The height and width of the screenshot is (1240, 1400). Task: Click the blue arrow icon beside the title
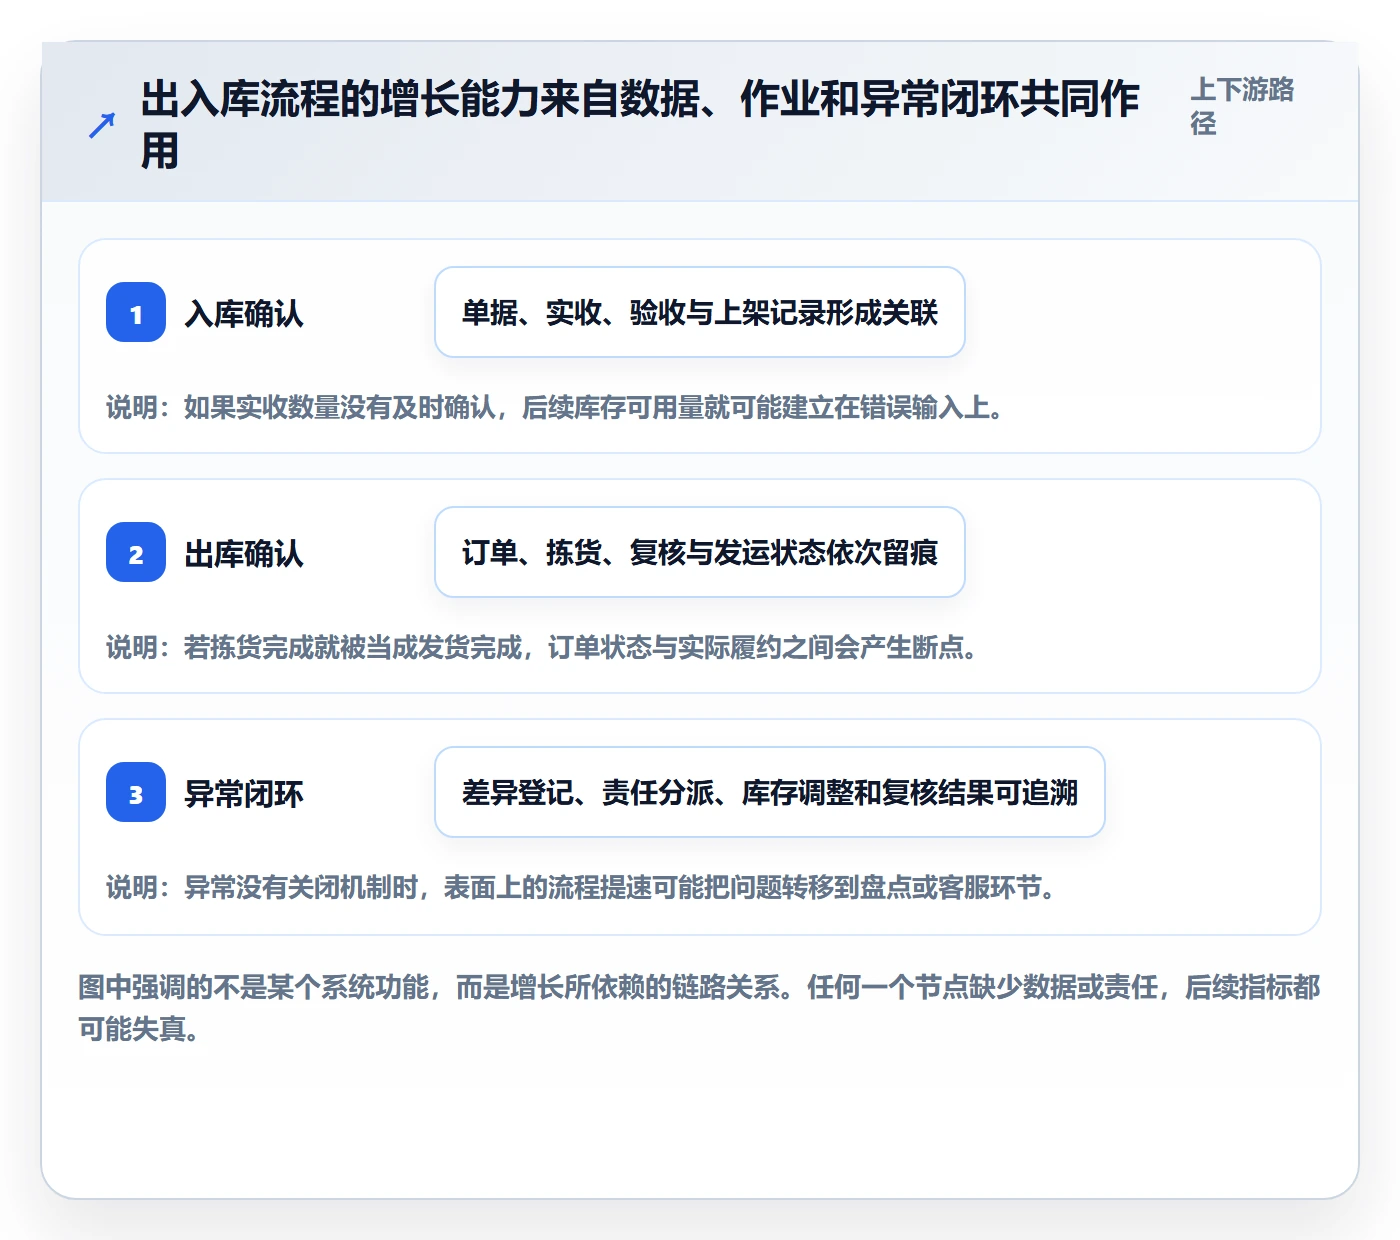102,126
